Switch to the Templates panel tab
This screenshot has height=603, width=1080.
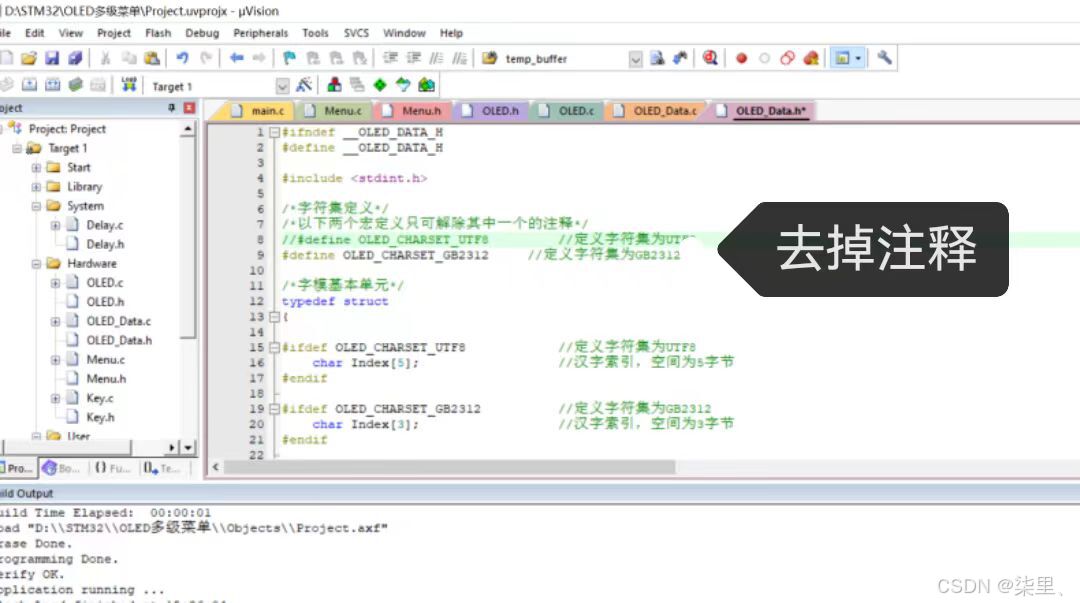click(x=160, y=468)
